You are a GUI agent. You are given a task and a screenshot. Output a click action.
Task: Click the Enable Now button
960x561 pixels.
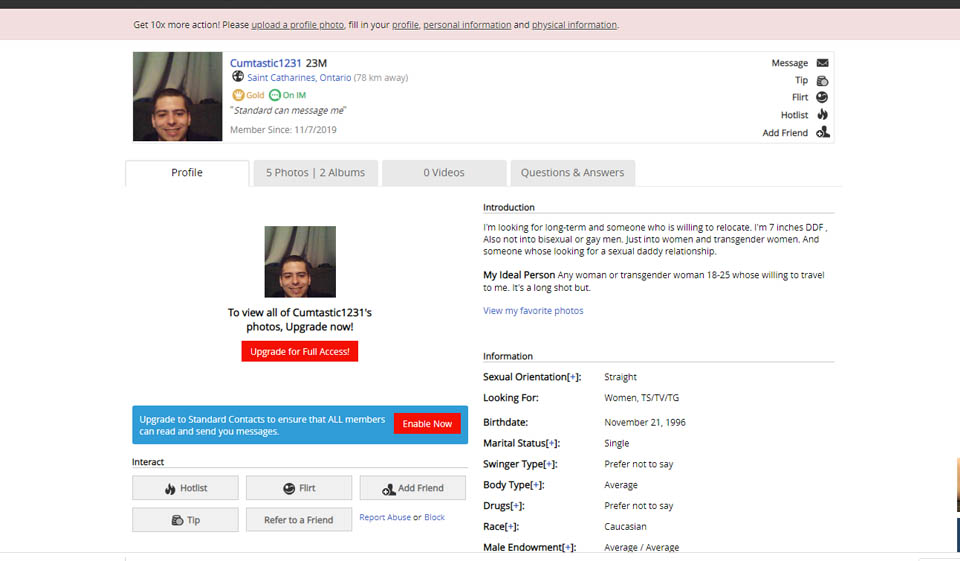click(427, 424)
